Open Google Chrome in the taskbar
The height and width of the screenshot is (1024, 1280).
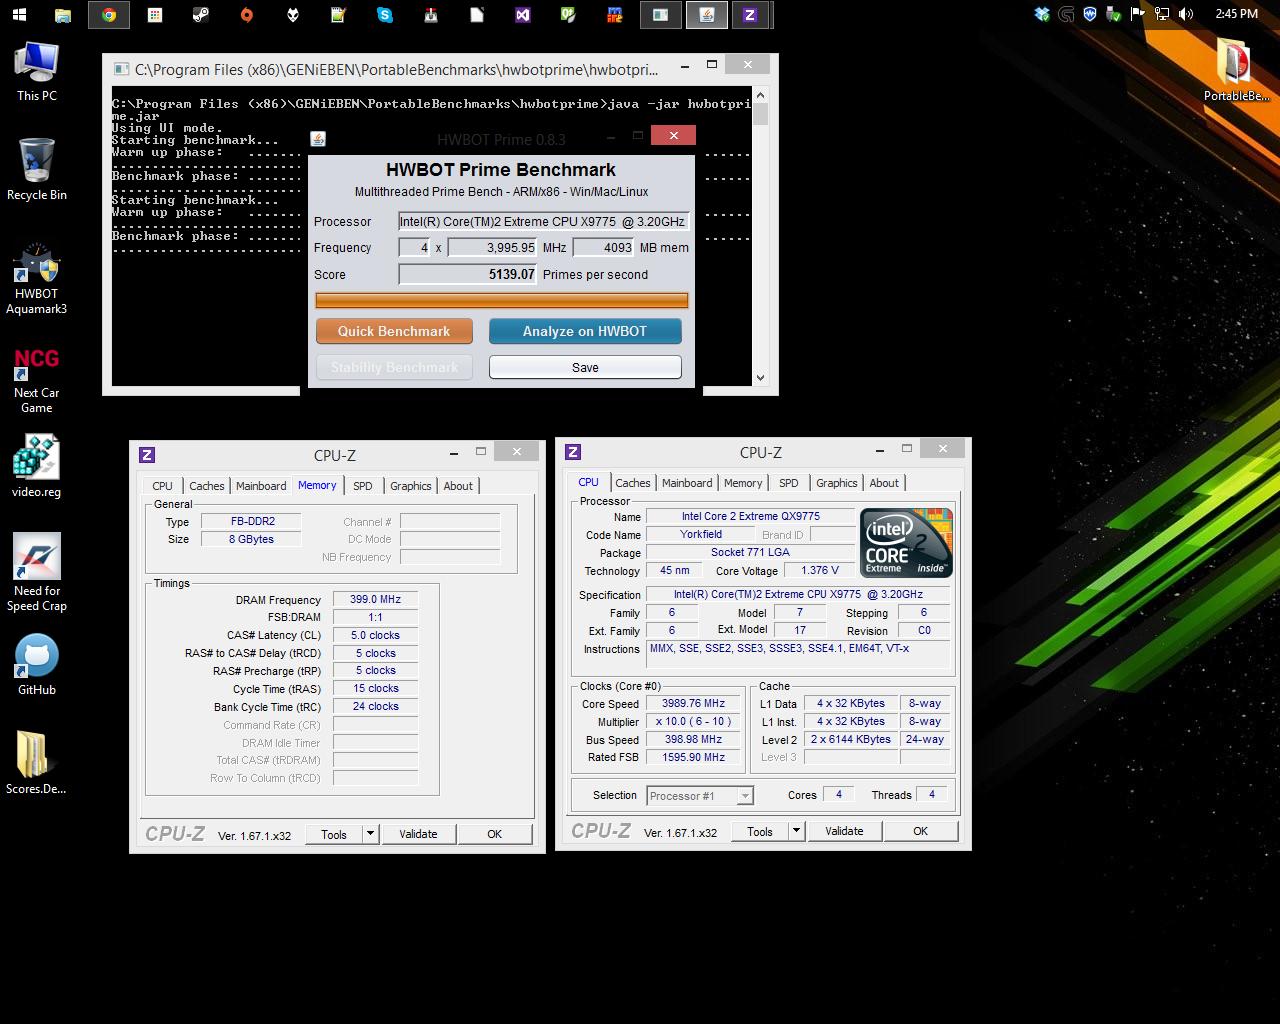109,15
